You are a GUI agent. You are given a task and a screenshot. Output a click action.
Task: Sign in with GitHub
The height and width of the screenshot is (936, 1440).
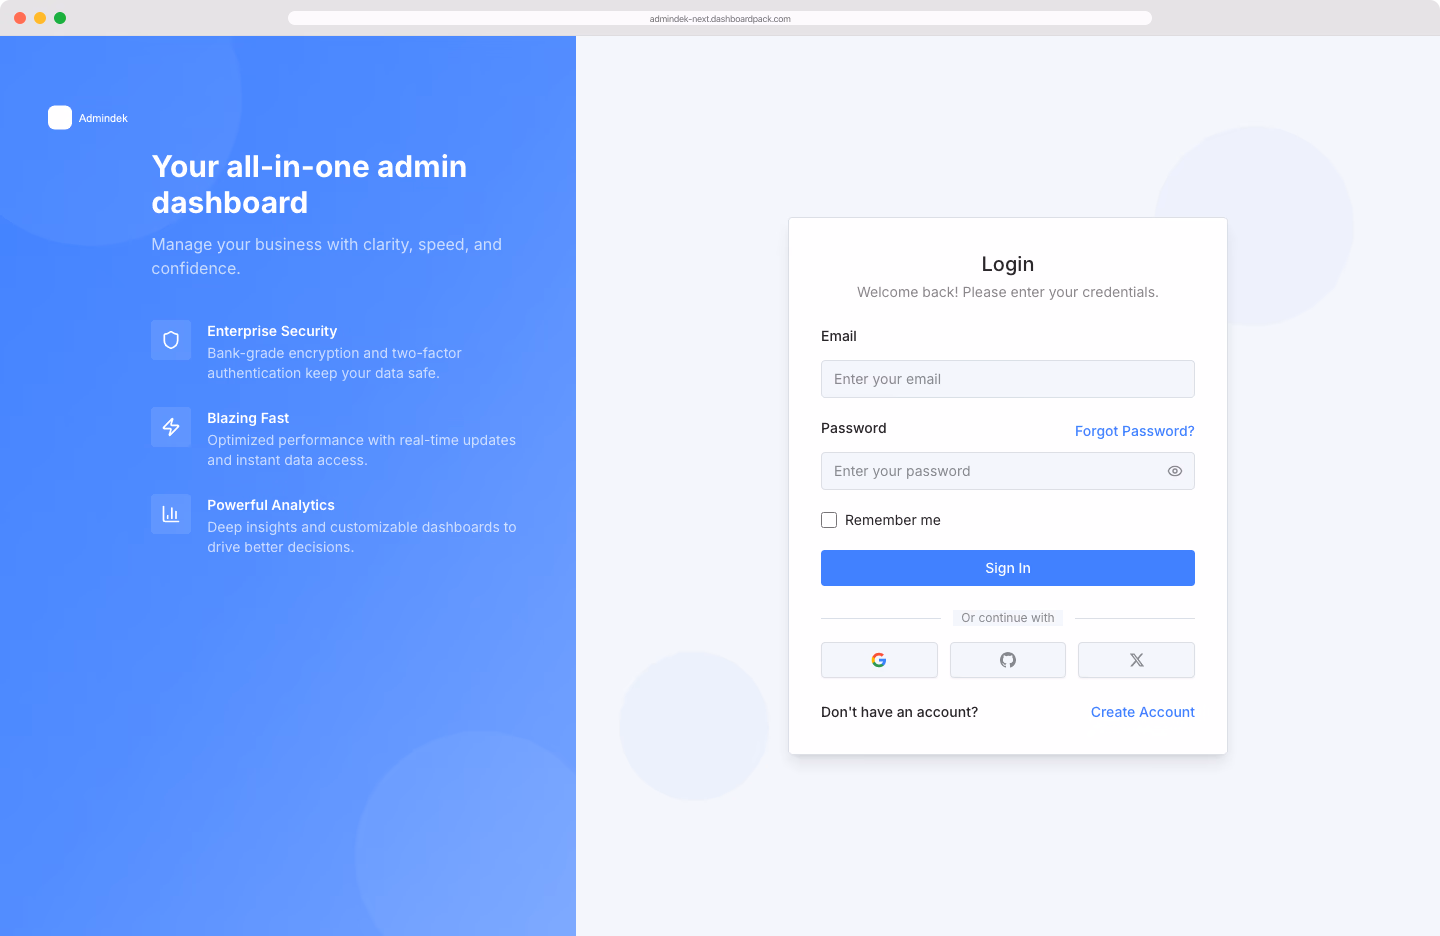coord(1008,660)
